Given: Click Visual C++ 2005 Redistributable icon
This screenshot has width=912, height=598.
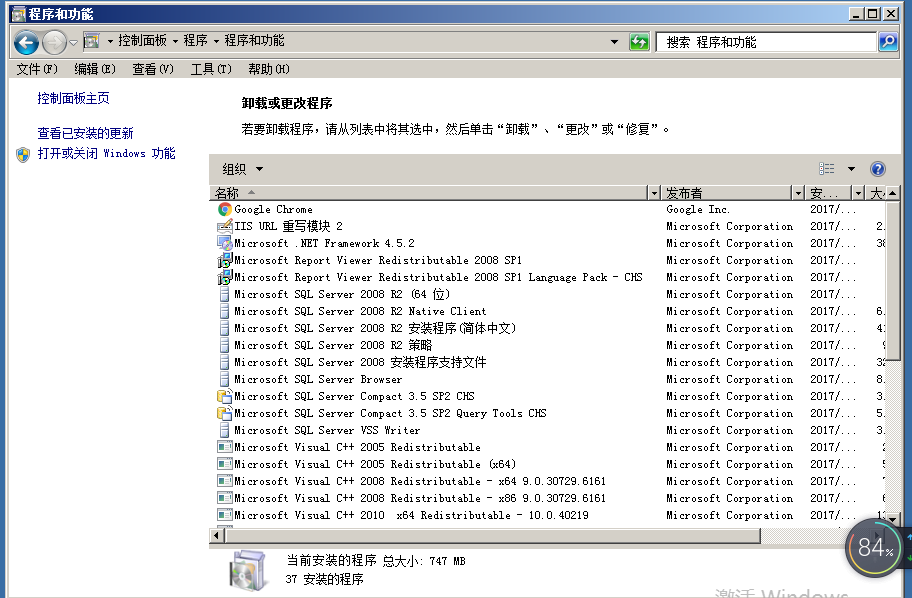Looking at the screenshot, I should [x=225, y=447].
